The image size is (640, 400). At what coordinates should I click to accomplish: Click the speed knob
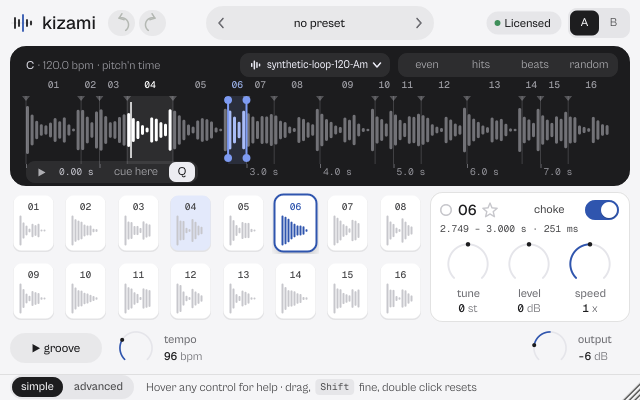pyautogui.click(x=590, y=263)
